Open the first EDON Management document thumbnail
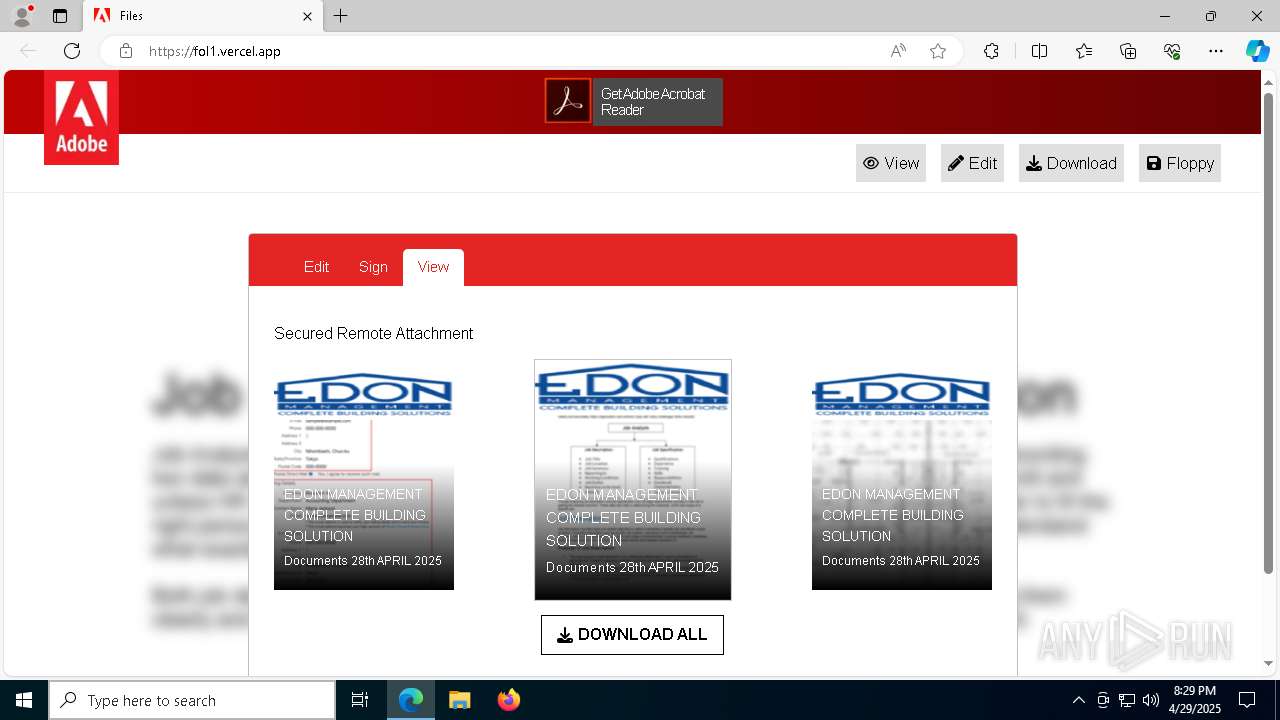This screenshot has width=1280, height=720. pos(364,482)
